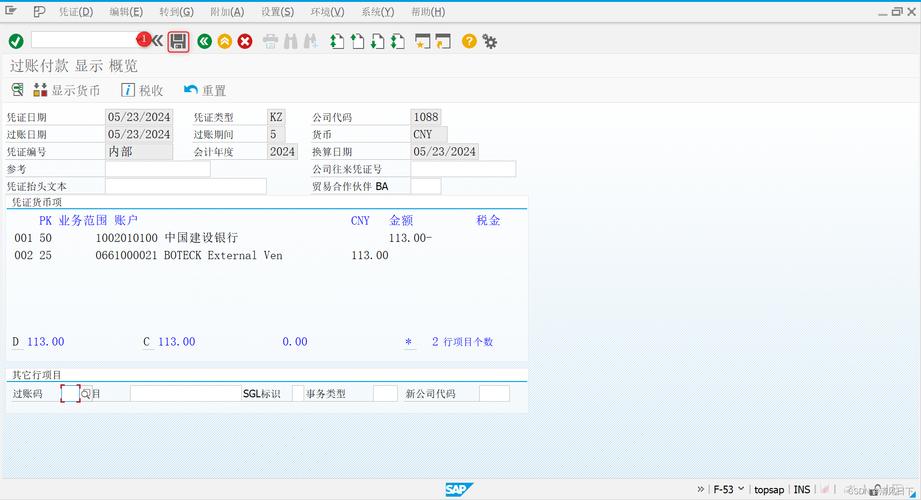The height and width of the screenshot is (500, 921).
Task: Click the 会计年度 value 2024
Action: pyautogui.click(x=282, y=152)
